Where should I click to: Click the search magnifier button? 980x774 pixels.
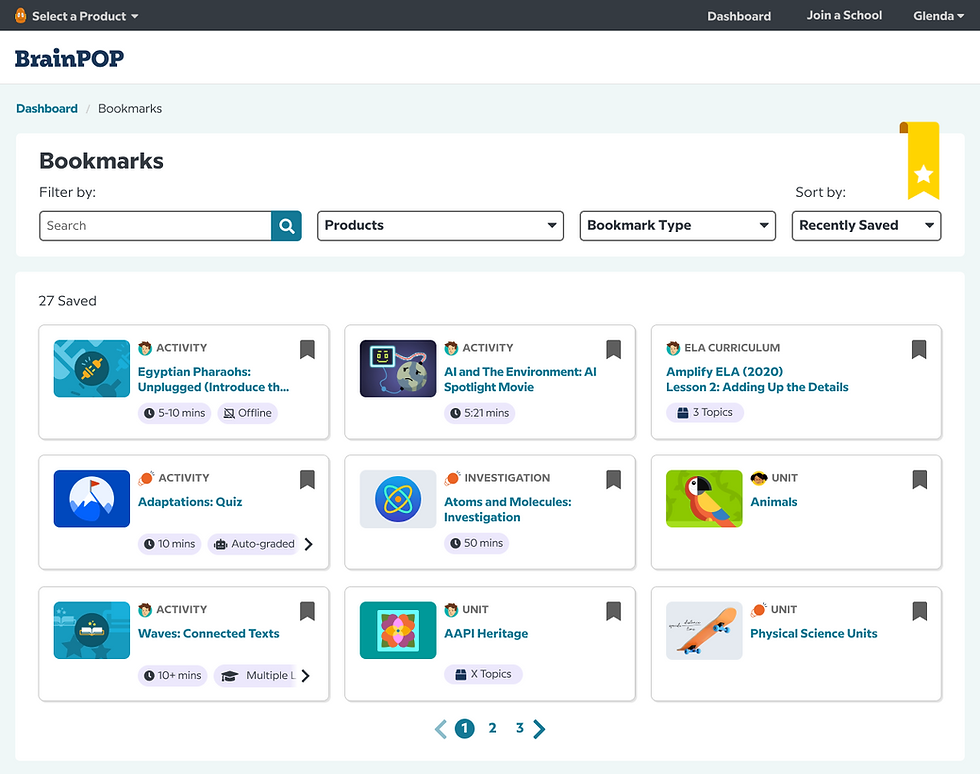click(286, 226)
